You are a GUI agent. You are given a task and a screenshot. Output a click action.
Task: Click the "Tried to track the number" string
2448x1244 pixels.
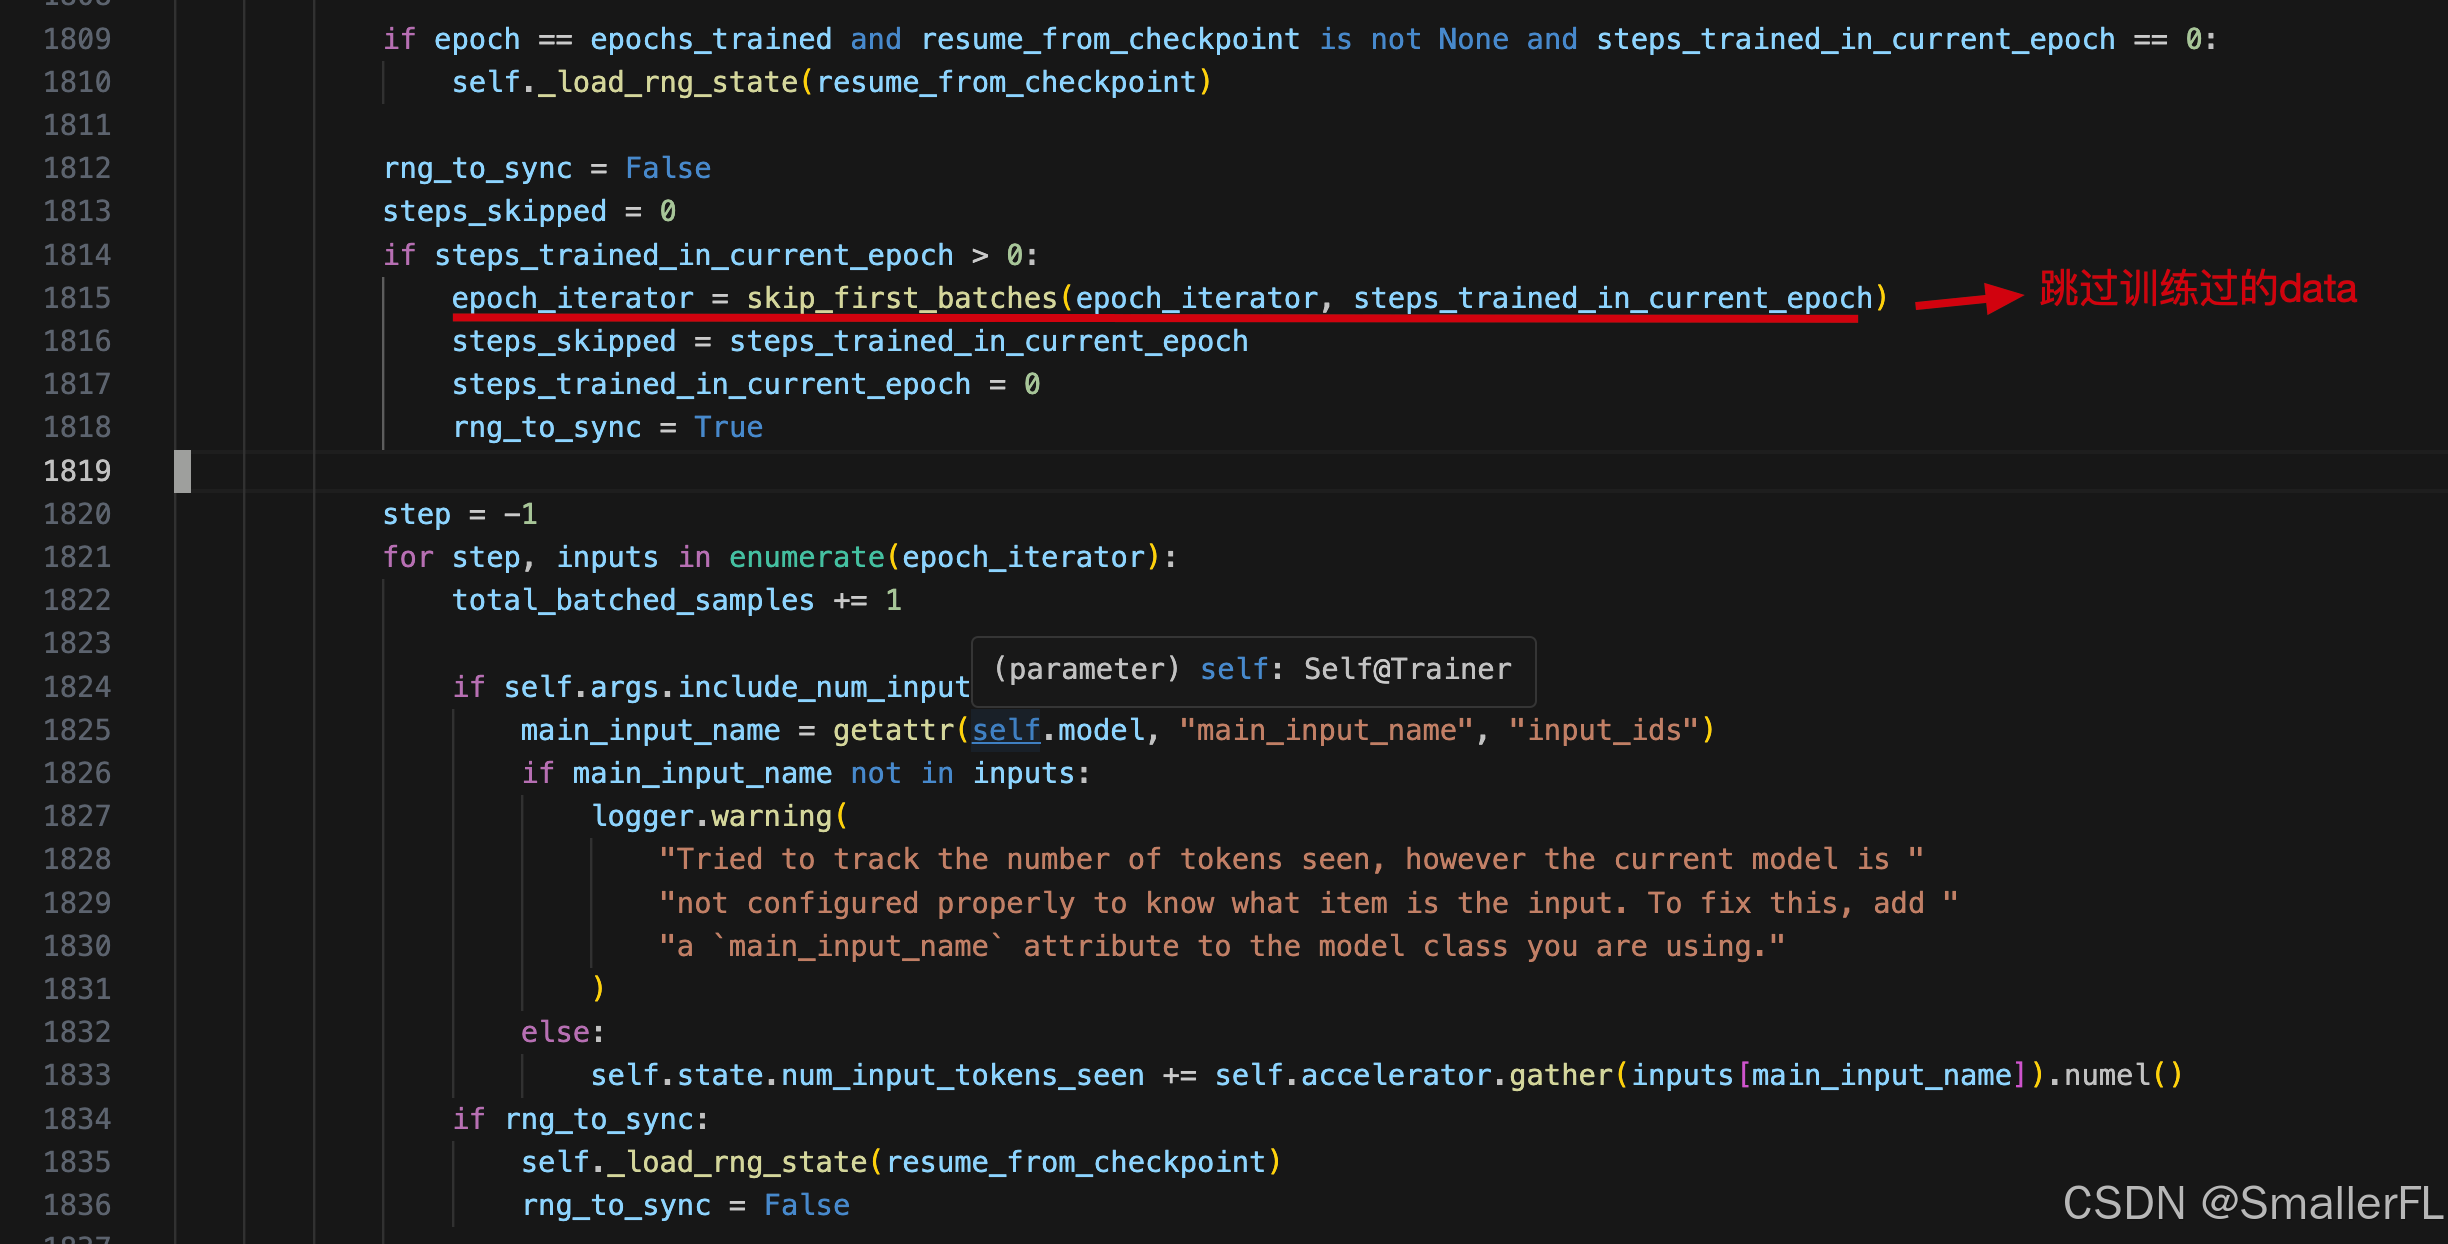(x=1291, y=859)
